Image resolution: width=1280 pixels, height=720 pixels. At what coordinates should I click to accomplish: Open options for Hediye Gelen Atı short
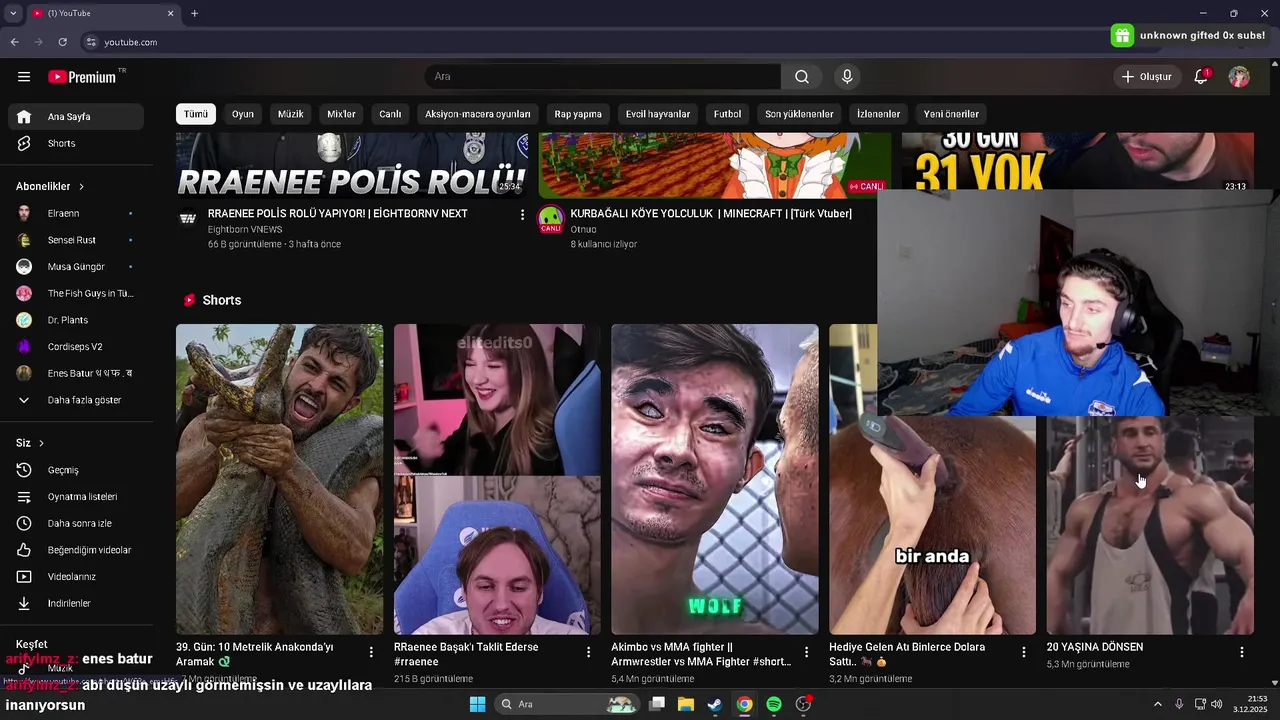pyautogui.click(x=1023, y=652)
